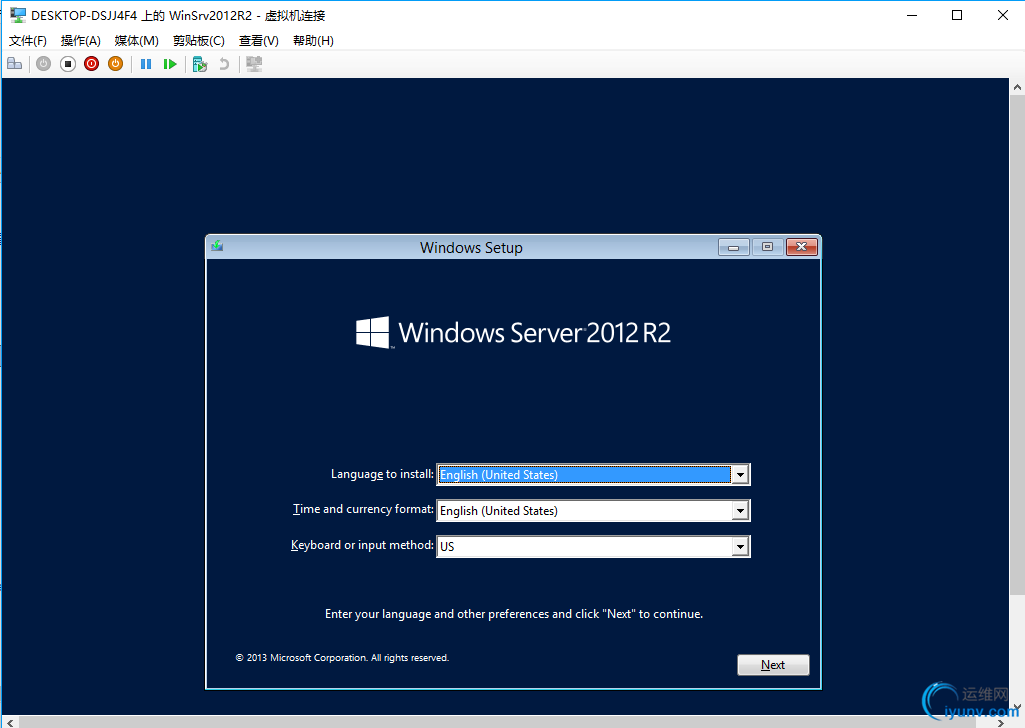Click the "Enter your language" instruction text
The width and height of the screenshot is (1025, 728).
click(x=514, y=614)
